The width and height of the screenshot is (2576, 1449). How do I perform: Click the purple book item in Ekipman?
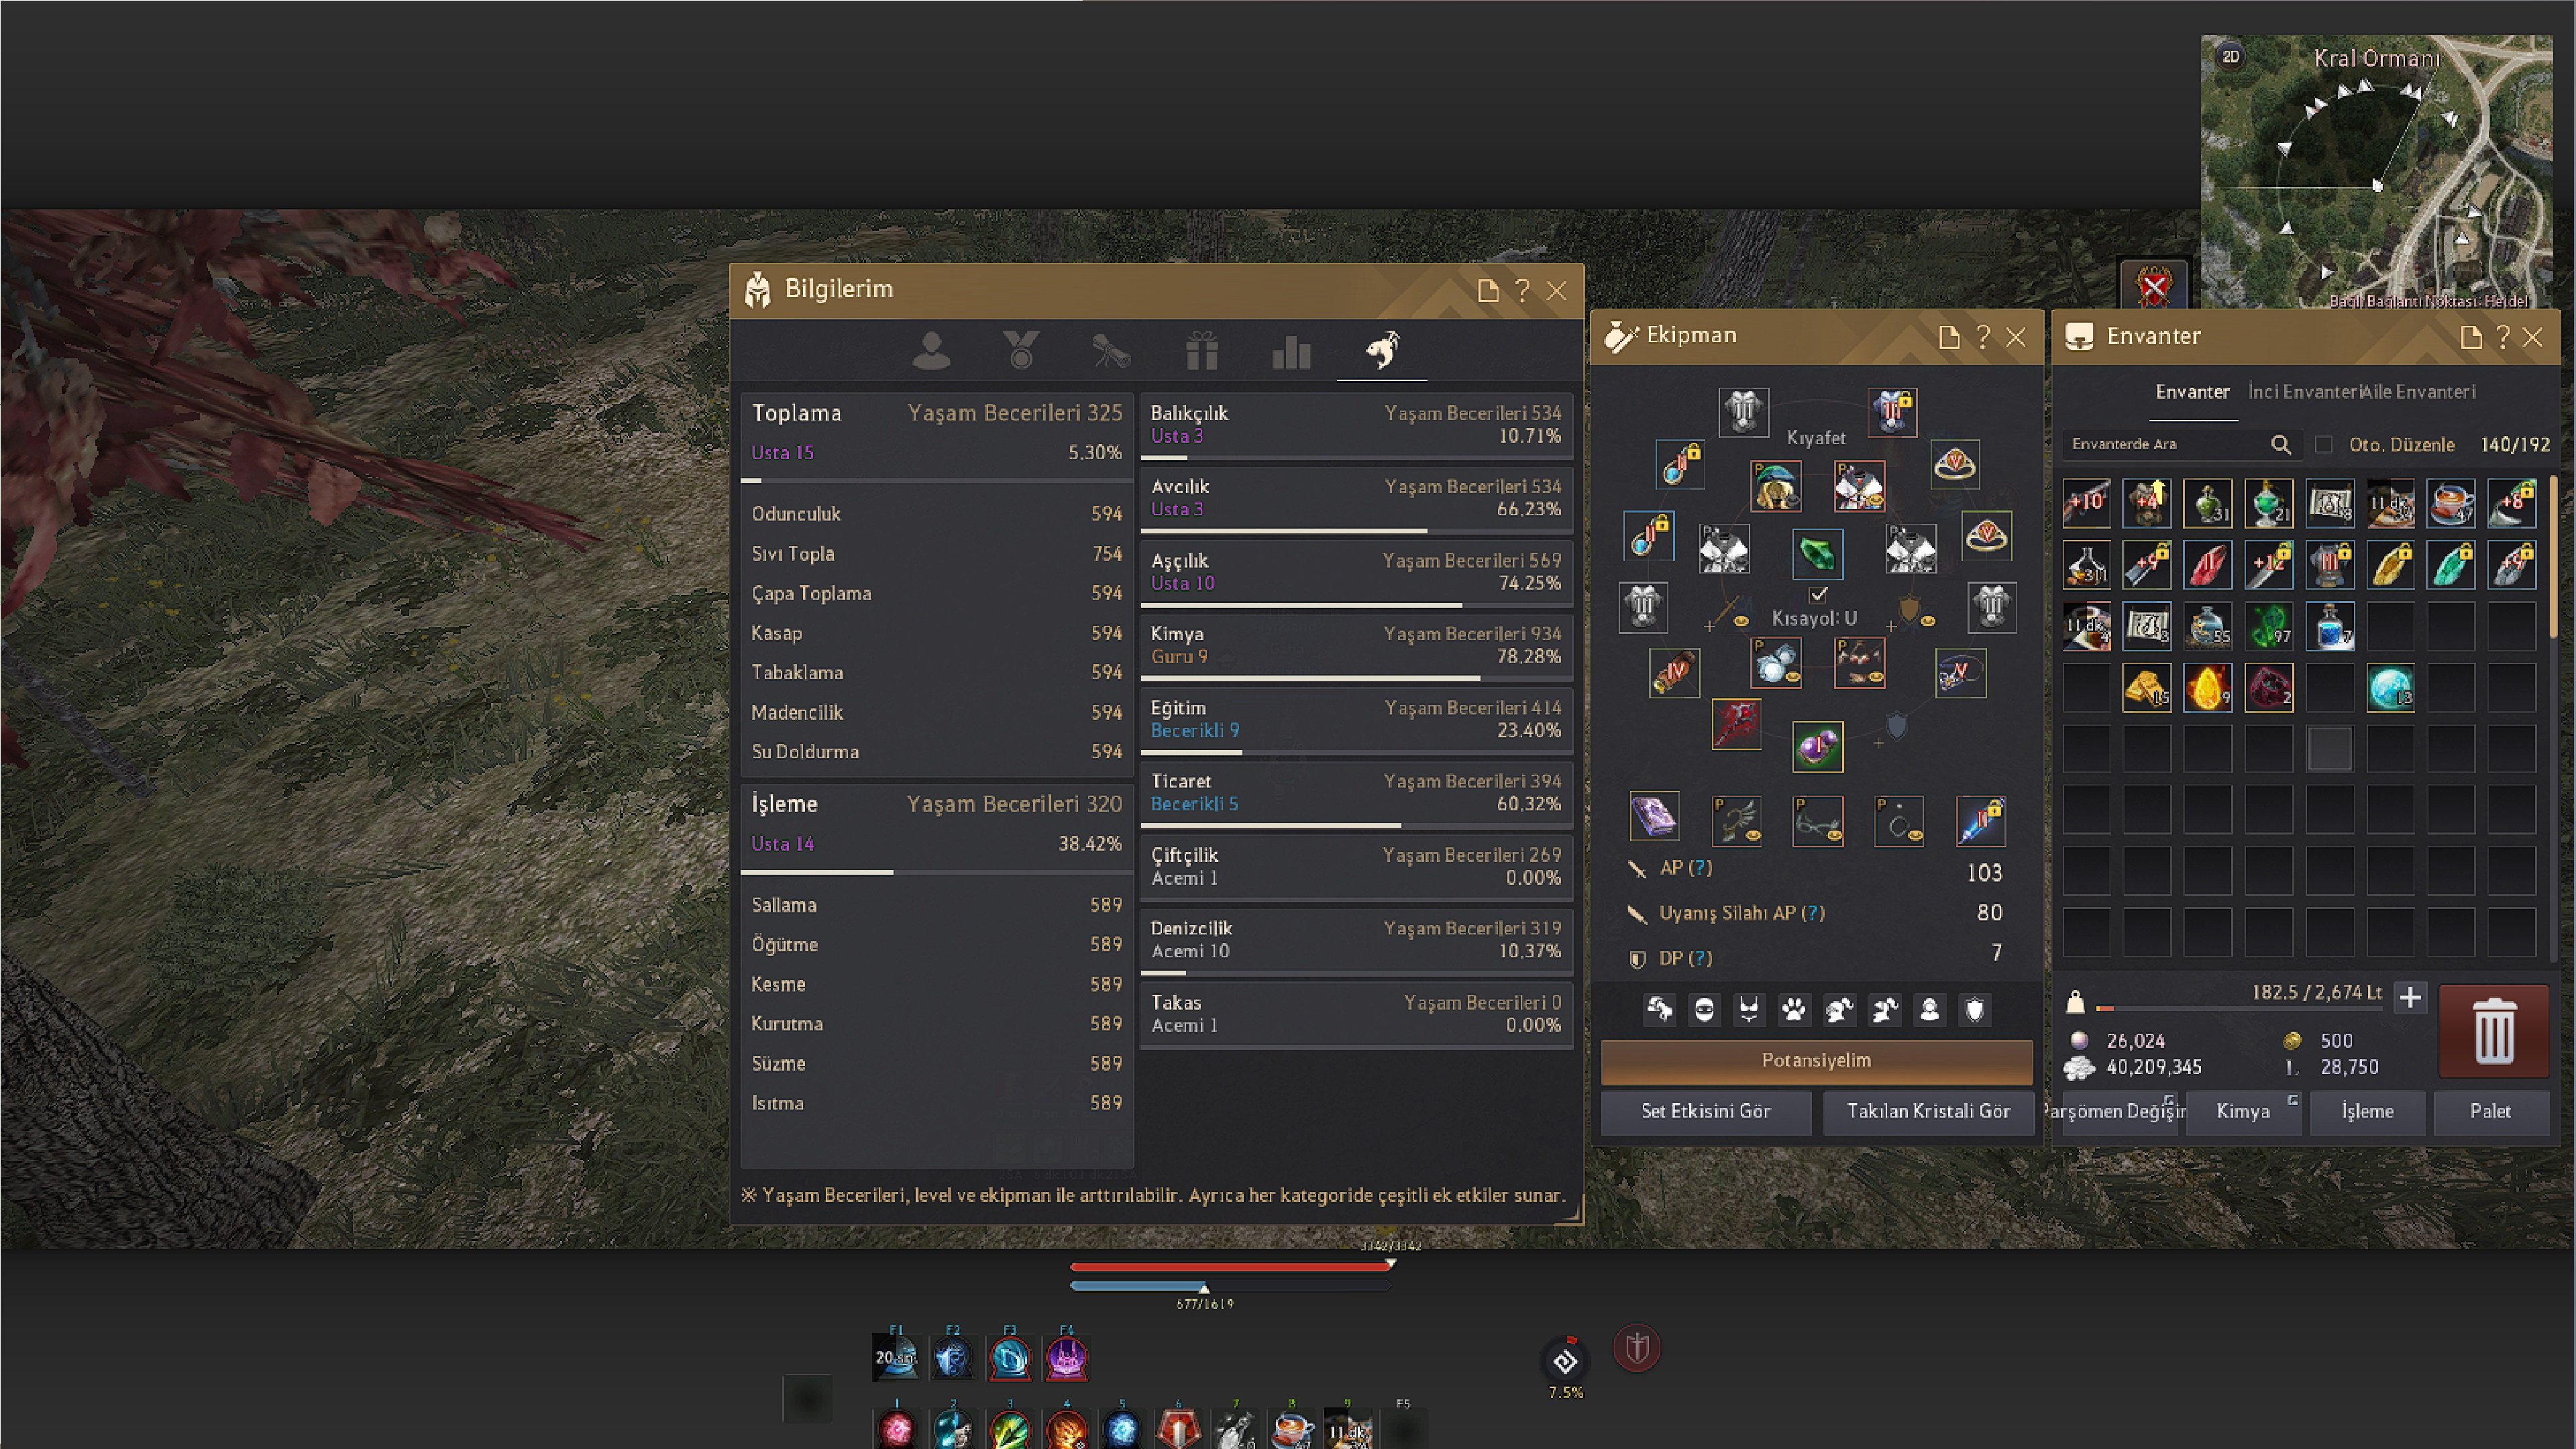click(x=1654, y=817)
